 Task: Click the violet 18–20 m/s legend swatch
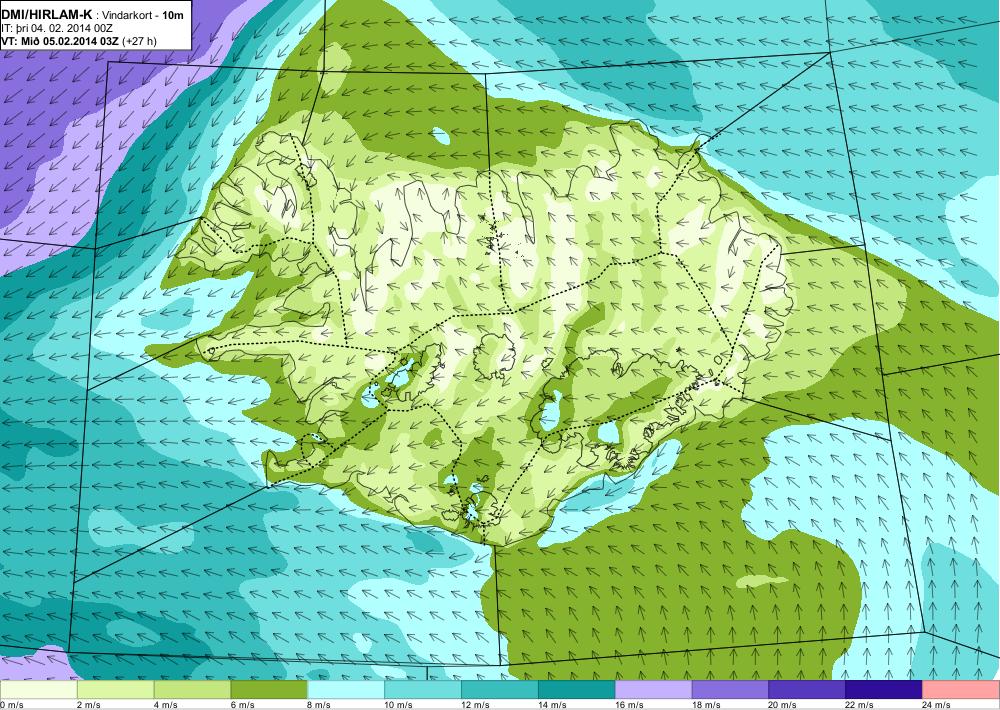pos(730,690)
